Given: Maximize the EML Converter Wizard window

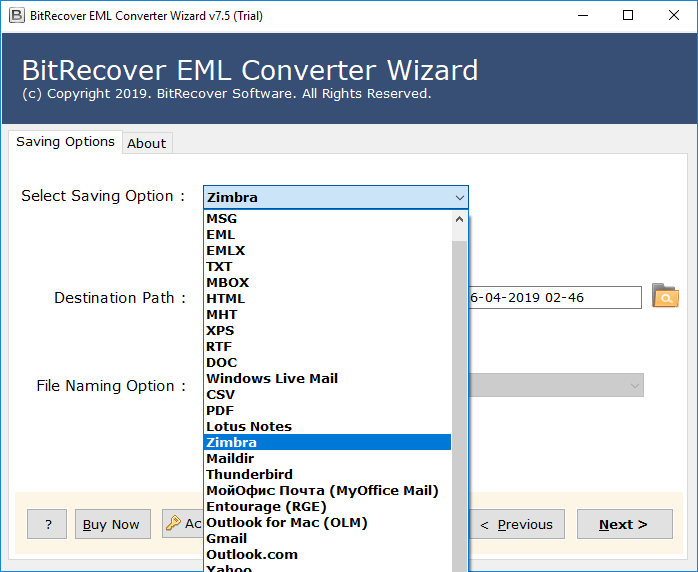Looking at the screenshot, I should tap(628, 16).
